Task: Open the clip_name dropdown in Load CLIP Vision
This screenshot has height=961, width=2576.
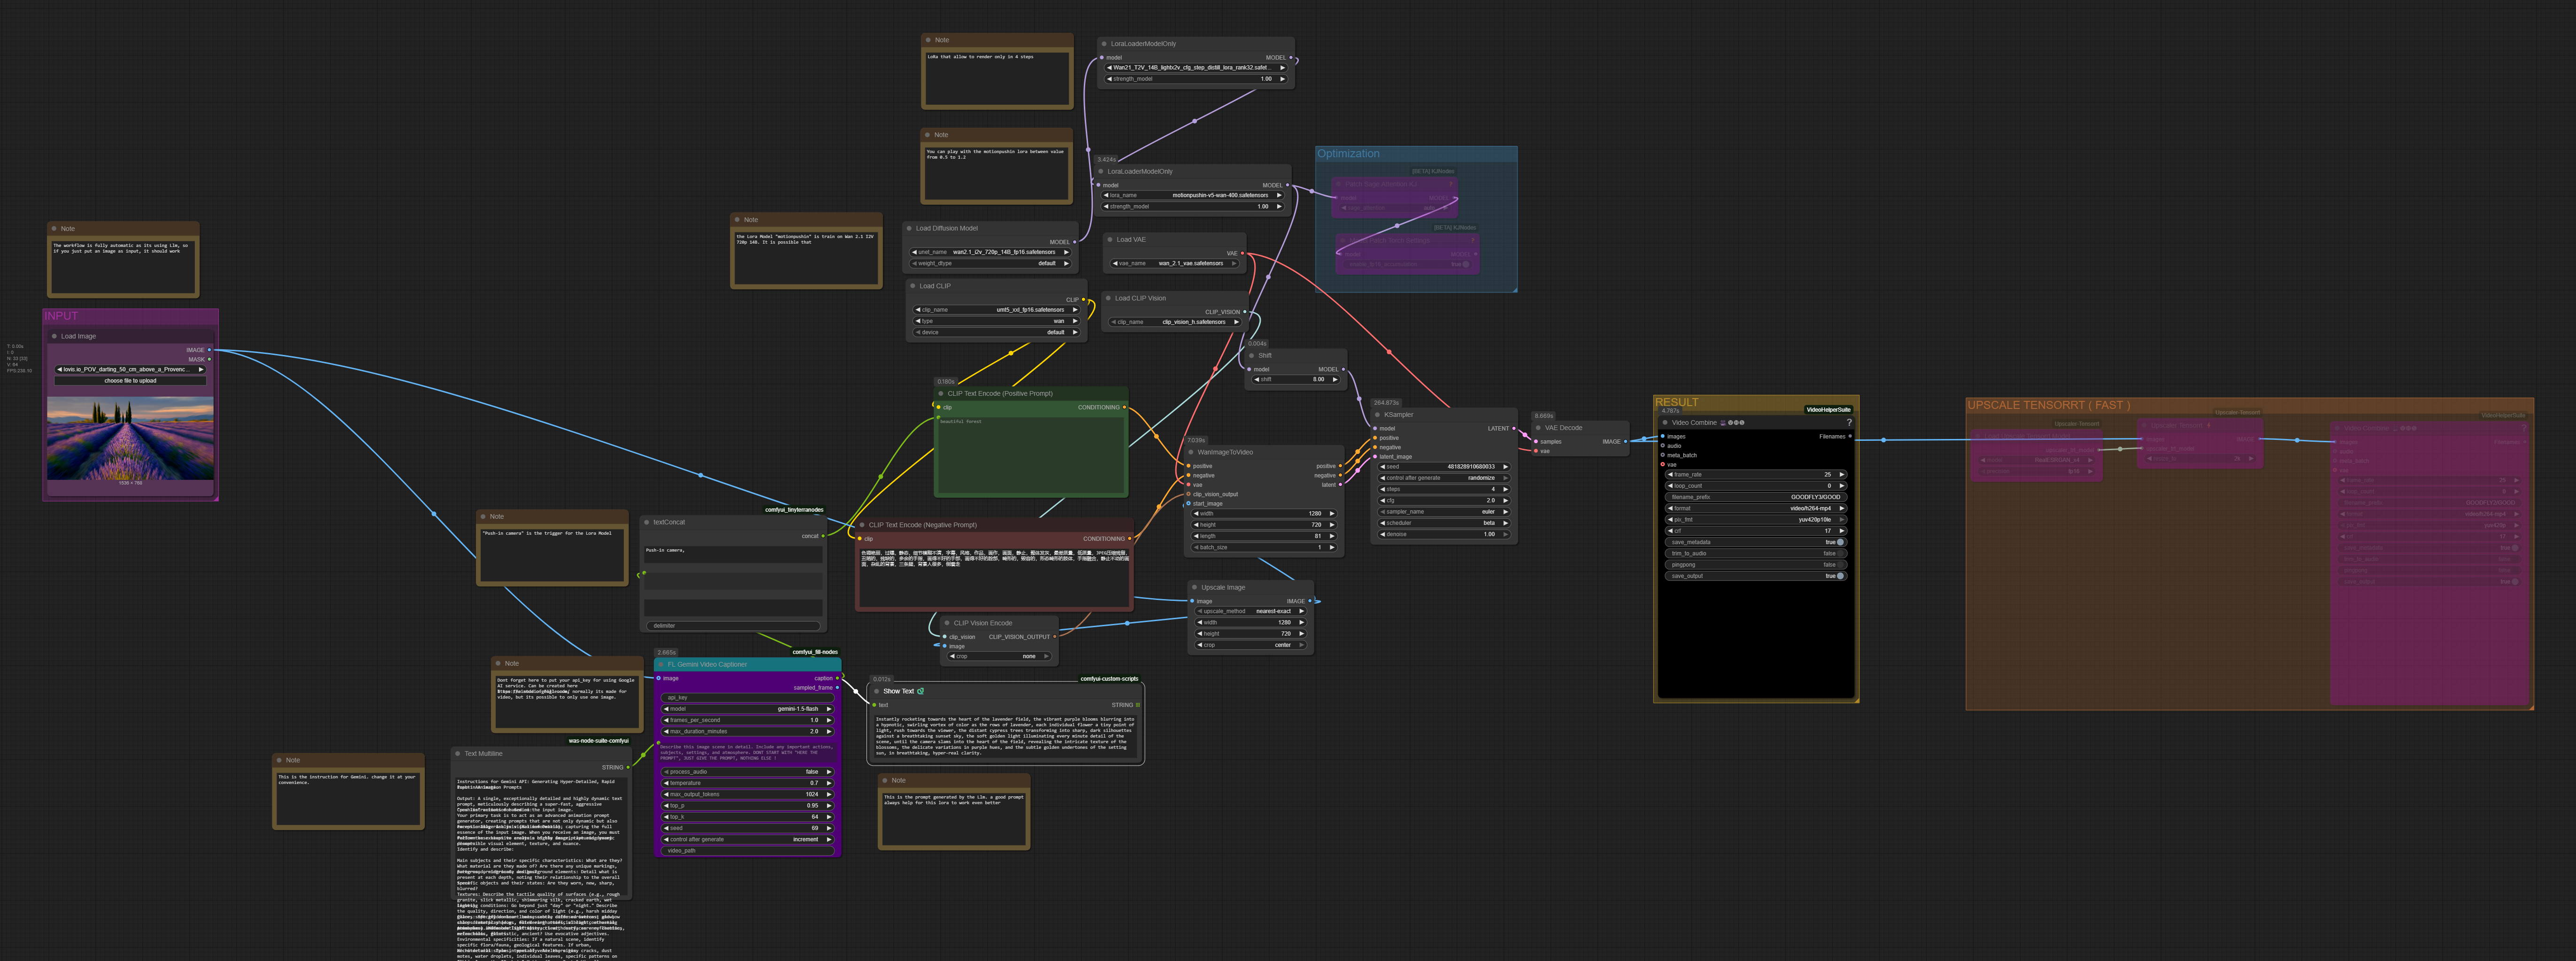Action: [x=1175, y=322]
